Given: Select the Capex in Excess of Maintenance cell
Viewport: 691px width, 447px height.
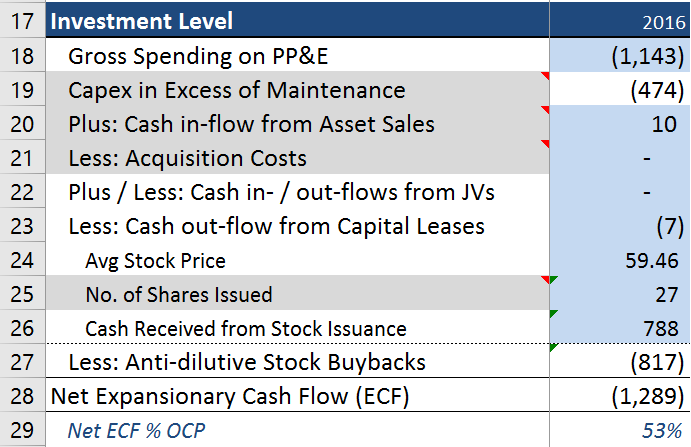Looking at the screenshot, I should (x=297, y=89).
